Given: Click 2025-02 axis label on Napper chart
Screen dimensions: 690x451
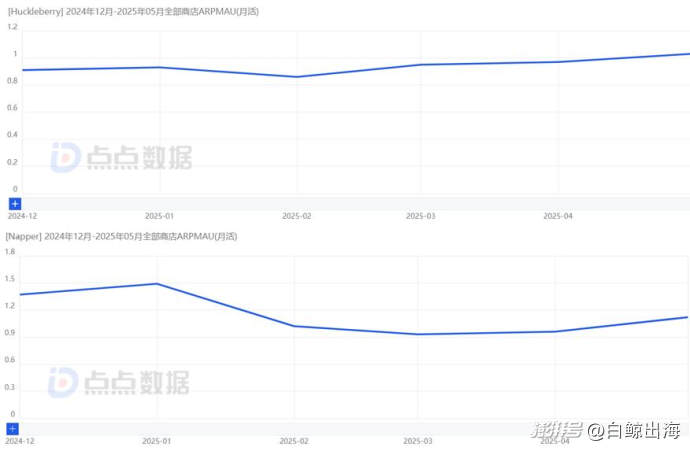Looking at the screenshot, I should (296, 440).
